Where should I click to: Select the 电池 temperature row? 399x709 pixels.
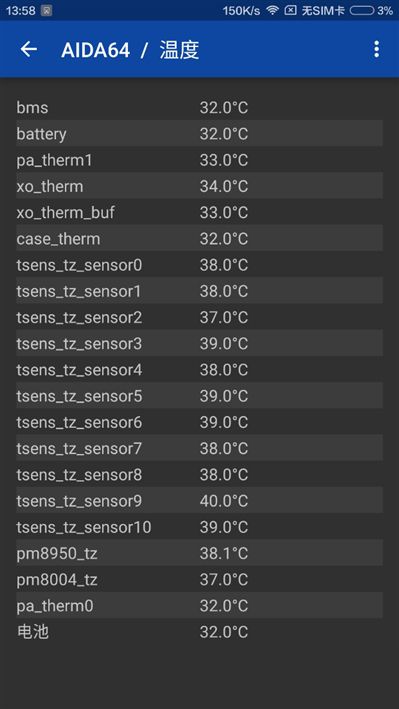tap(200, 632)
